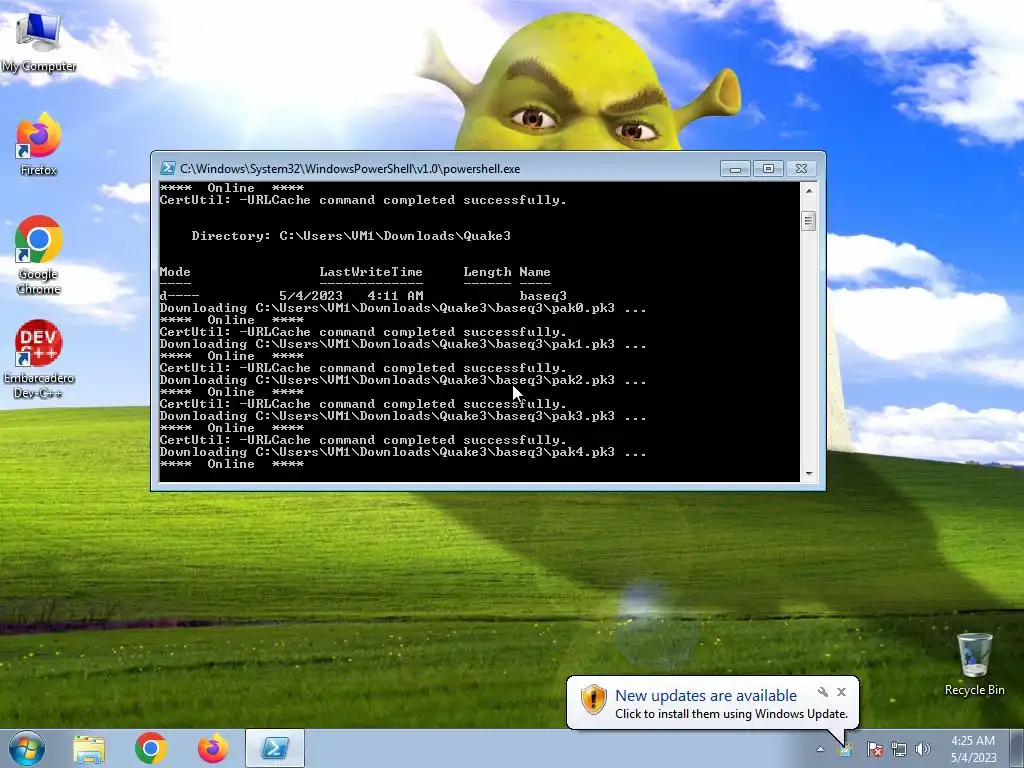Click the 'Downloading ...pak4.pk3' line
Viewport: 1024px width, 768px height.
(x=402, y=451)
